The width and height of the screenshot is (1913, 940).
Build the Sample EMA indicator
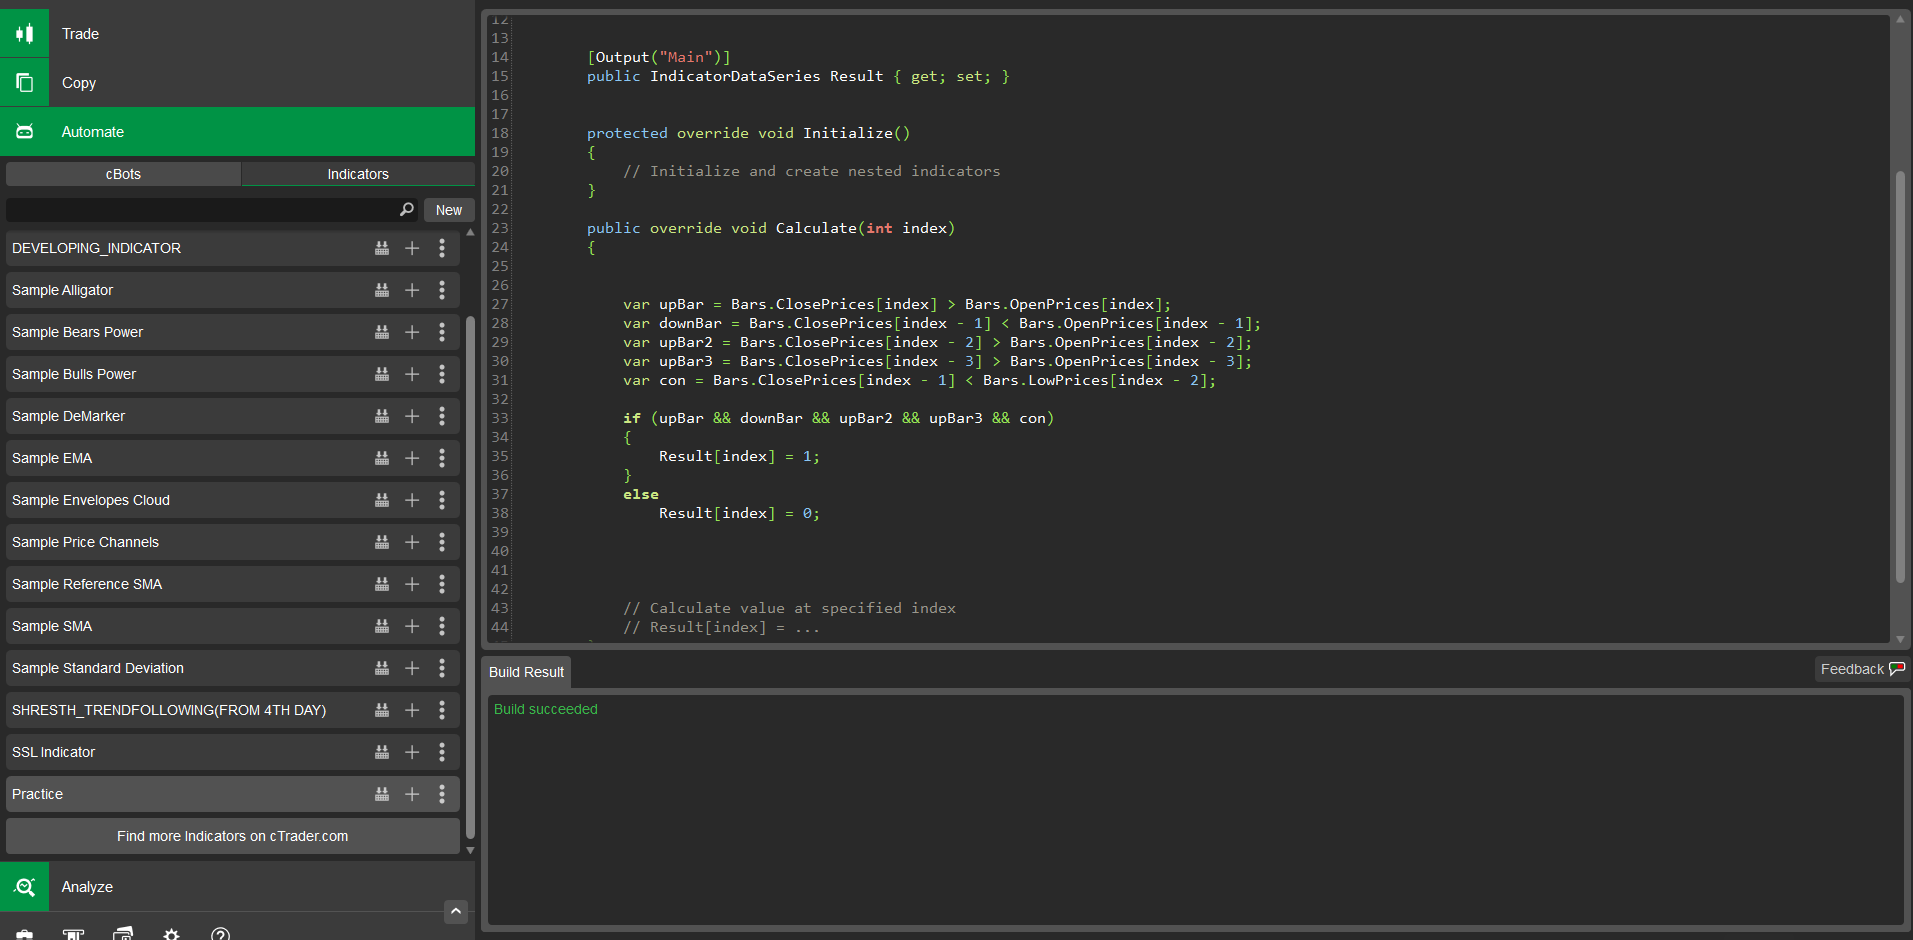tap(382, 458)
